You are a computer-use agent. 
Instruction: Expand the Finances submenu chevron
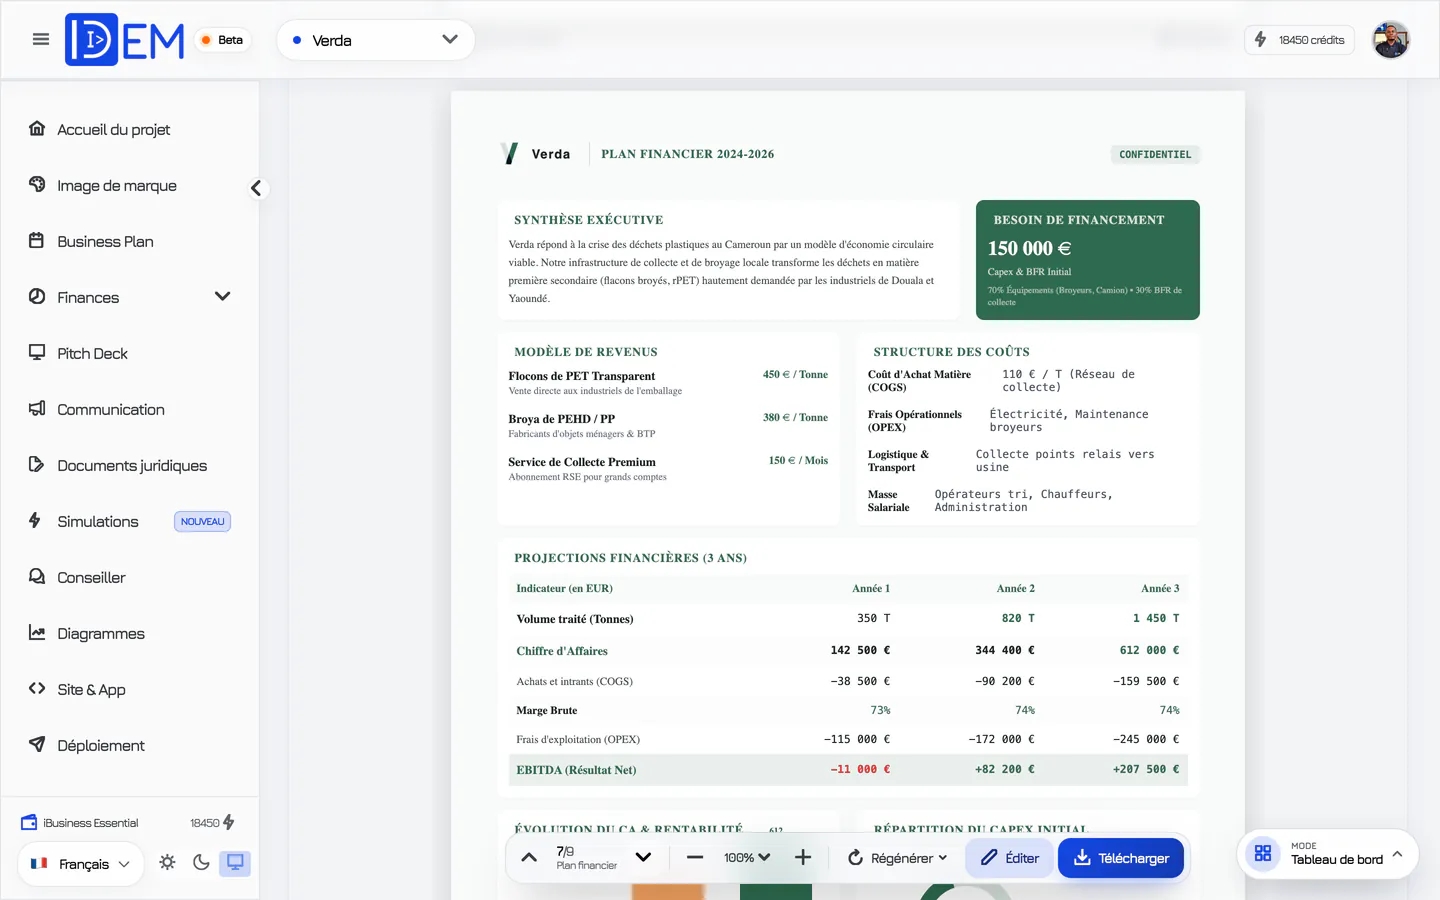click(222, 297)
